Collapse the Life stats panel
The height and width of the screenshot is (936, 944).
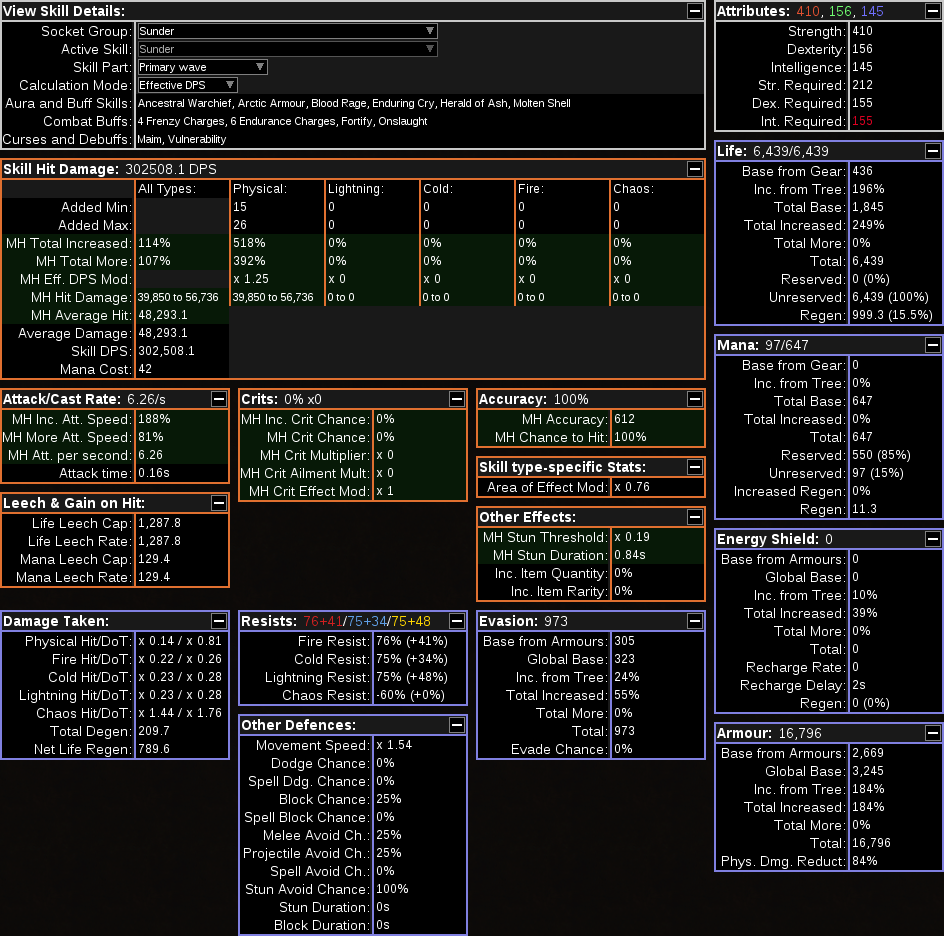(932, 151)
